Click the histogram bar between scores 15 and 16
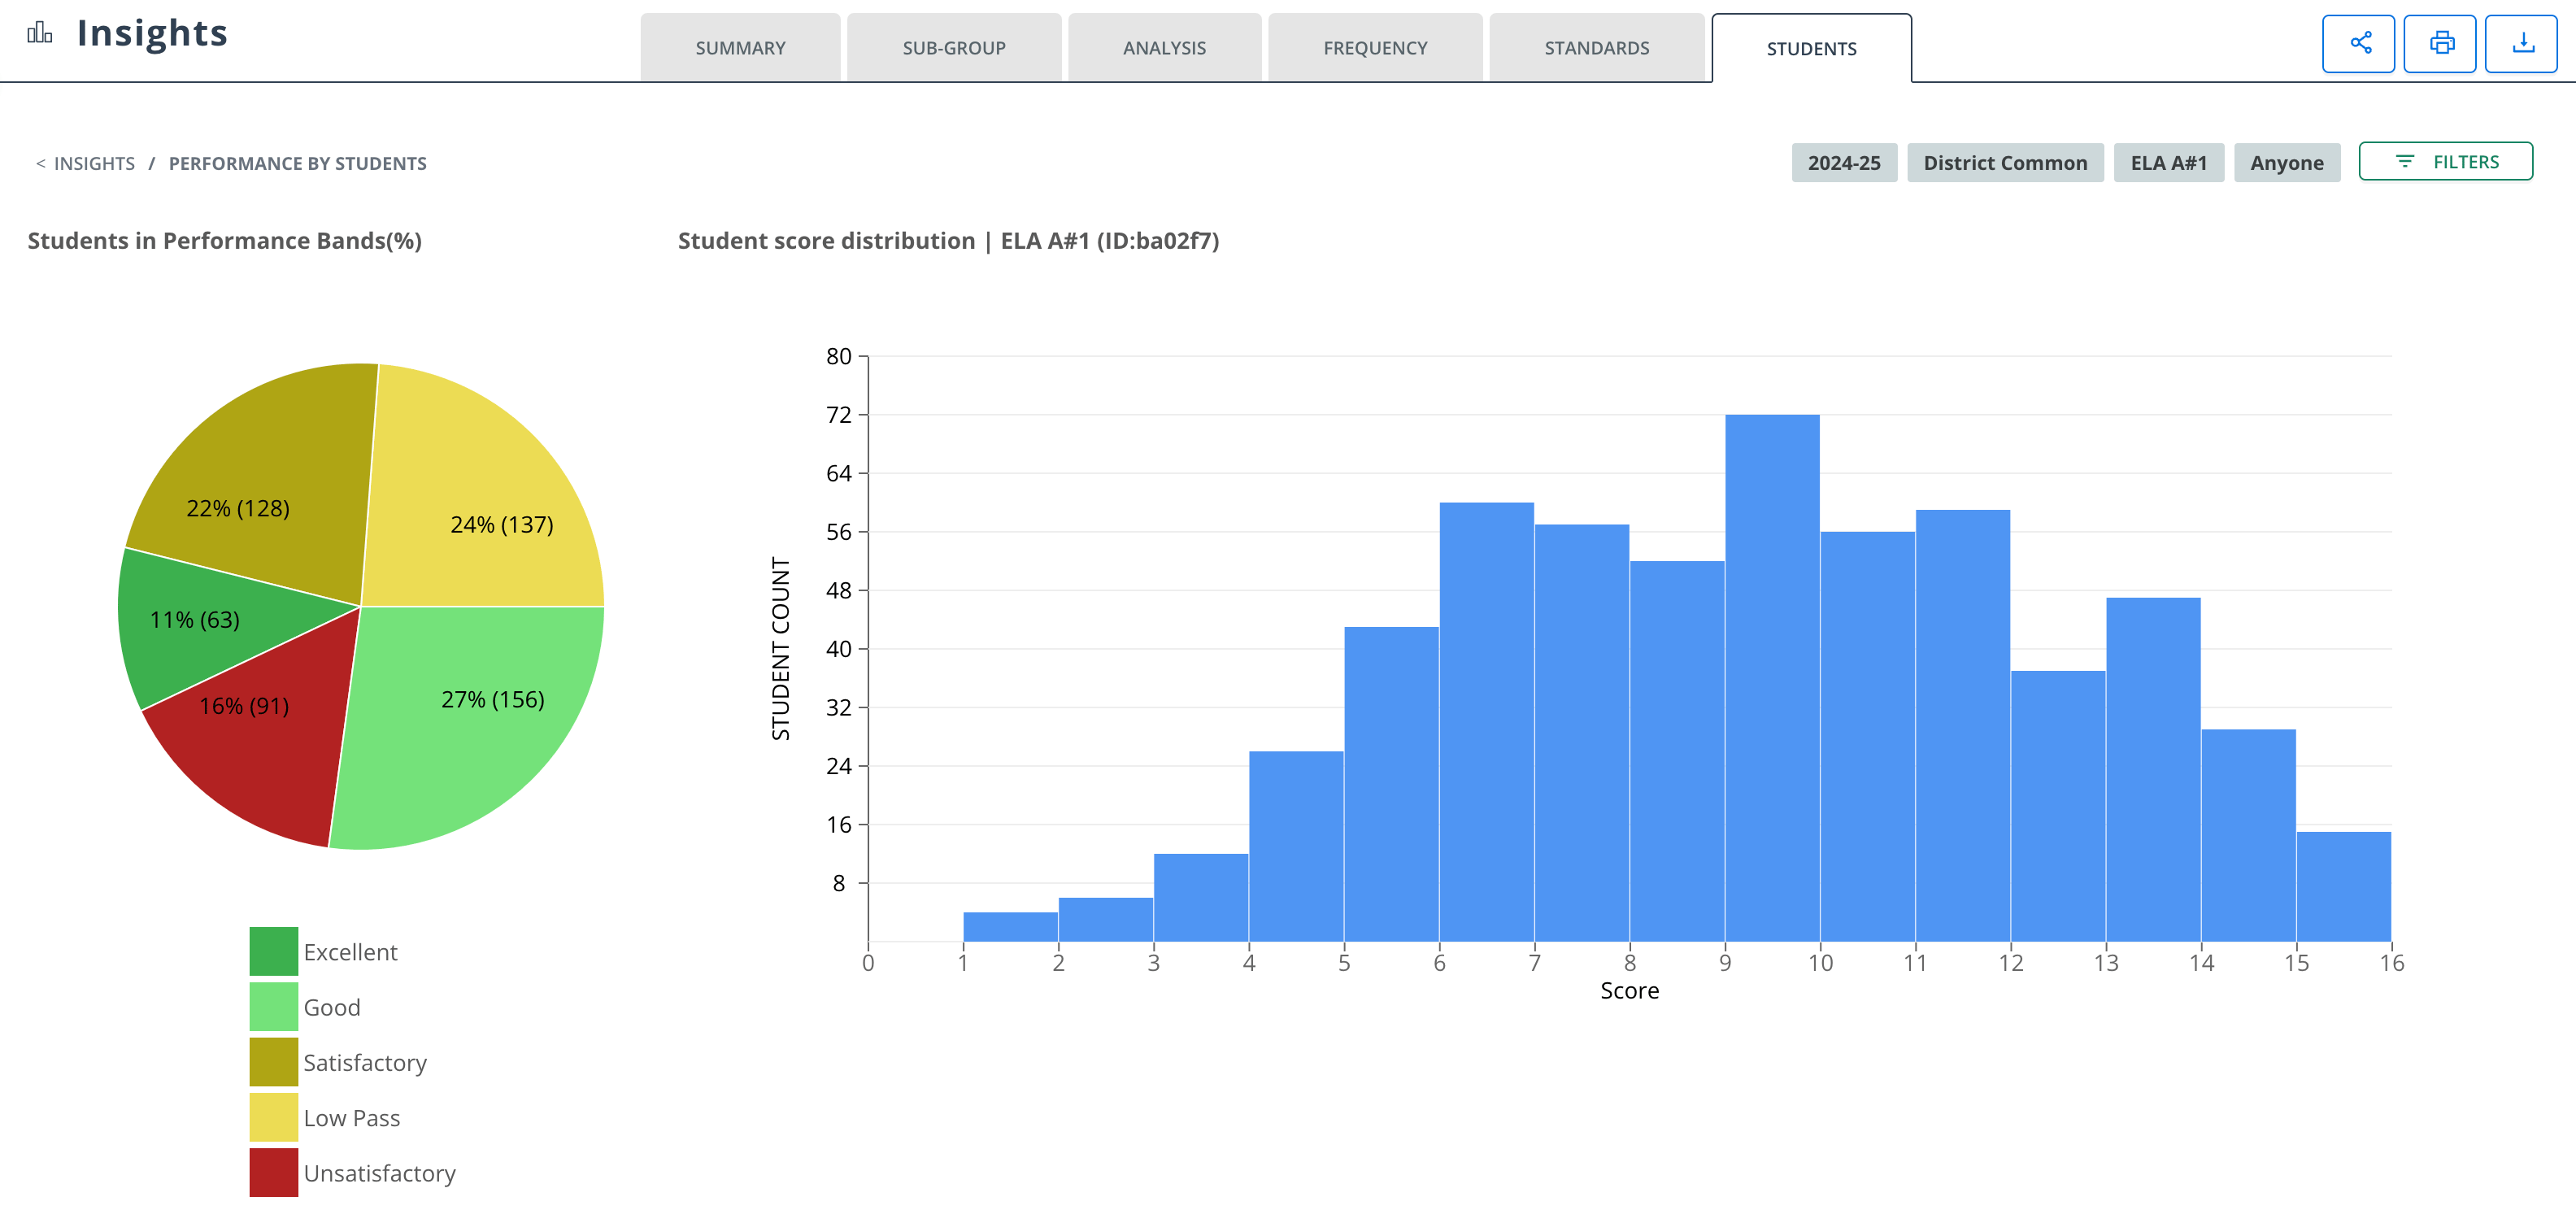 point(2344,886)
